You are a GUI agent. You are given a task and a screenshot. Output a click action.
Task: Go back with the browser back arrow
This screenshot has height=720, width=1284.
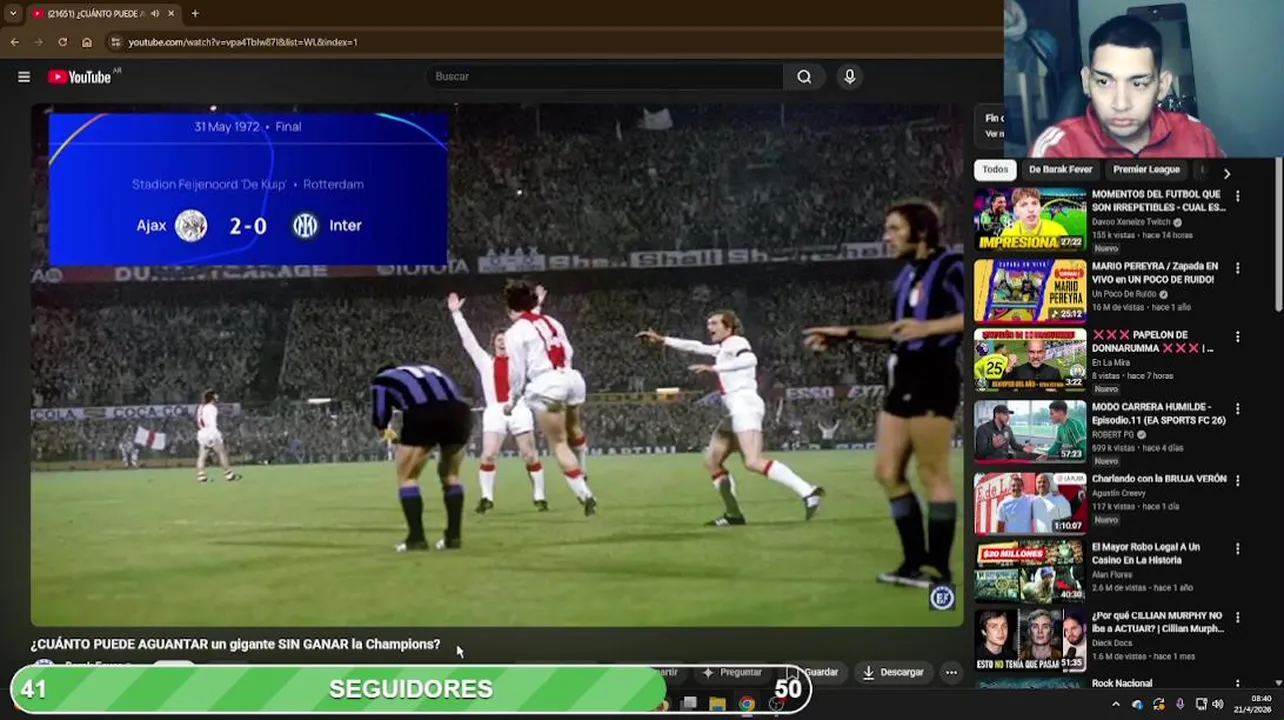14,42
